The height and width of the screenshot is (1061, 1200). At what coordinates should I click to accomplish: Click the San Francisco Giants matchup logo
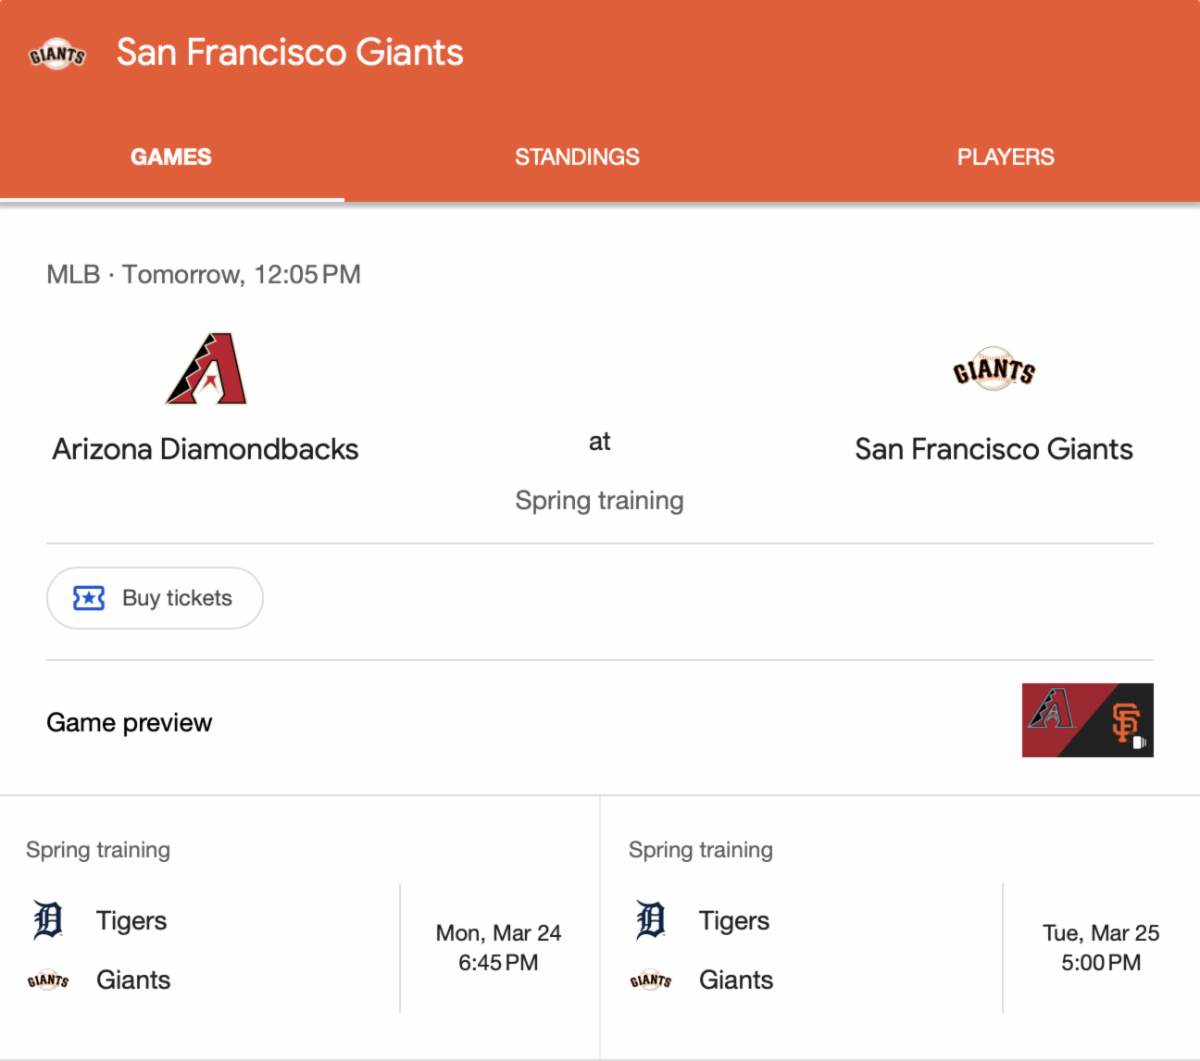993,370
